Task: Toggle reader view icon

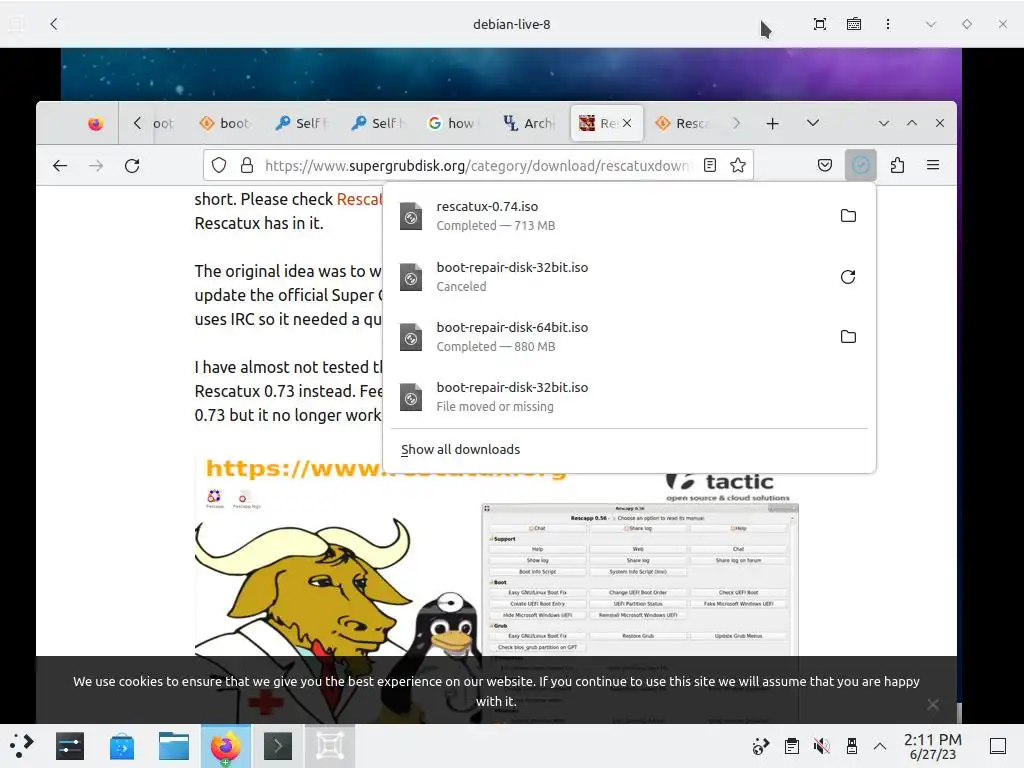Action: tap(710, 165)
